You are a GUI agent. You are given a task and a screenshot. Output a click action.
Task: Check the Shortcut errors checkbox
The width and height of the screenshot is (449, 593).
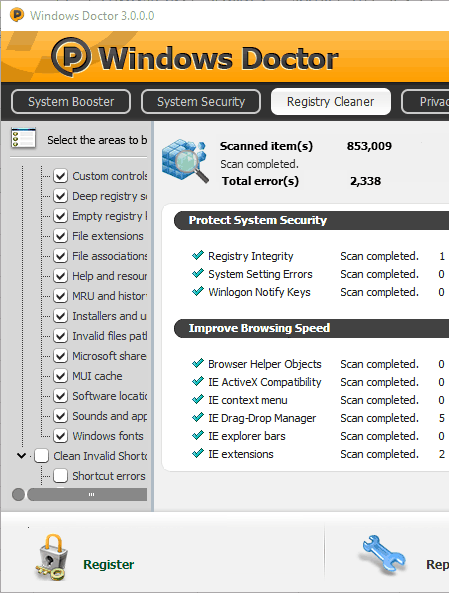[x=61, y=476]
